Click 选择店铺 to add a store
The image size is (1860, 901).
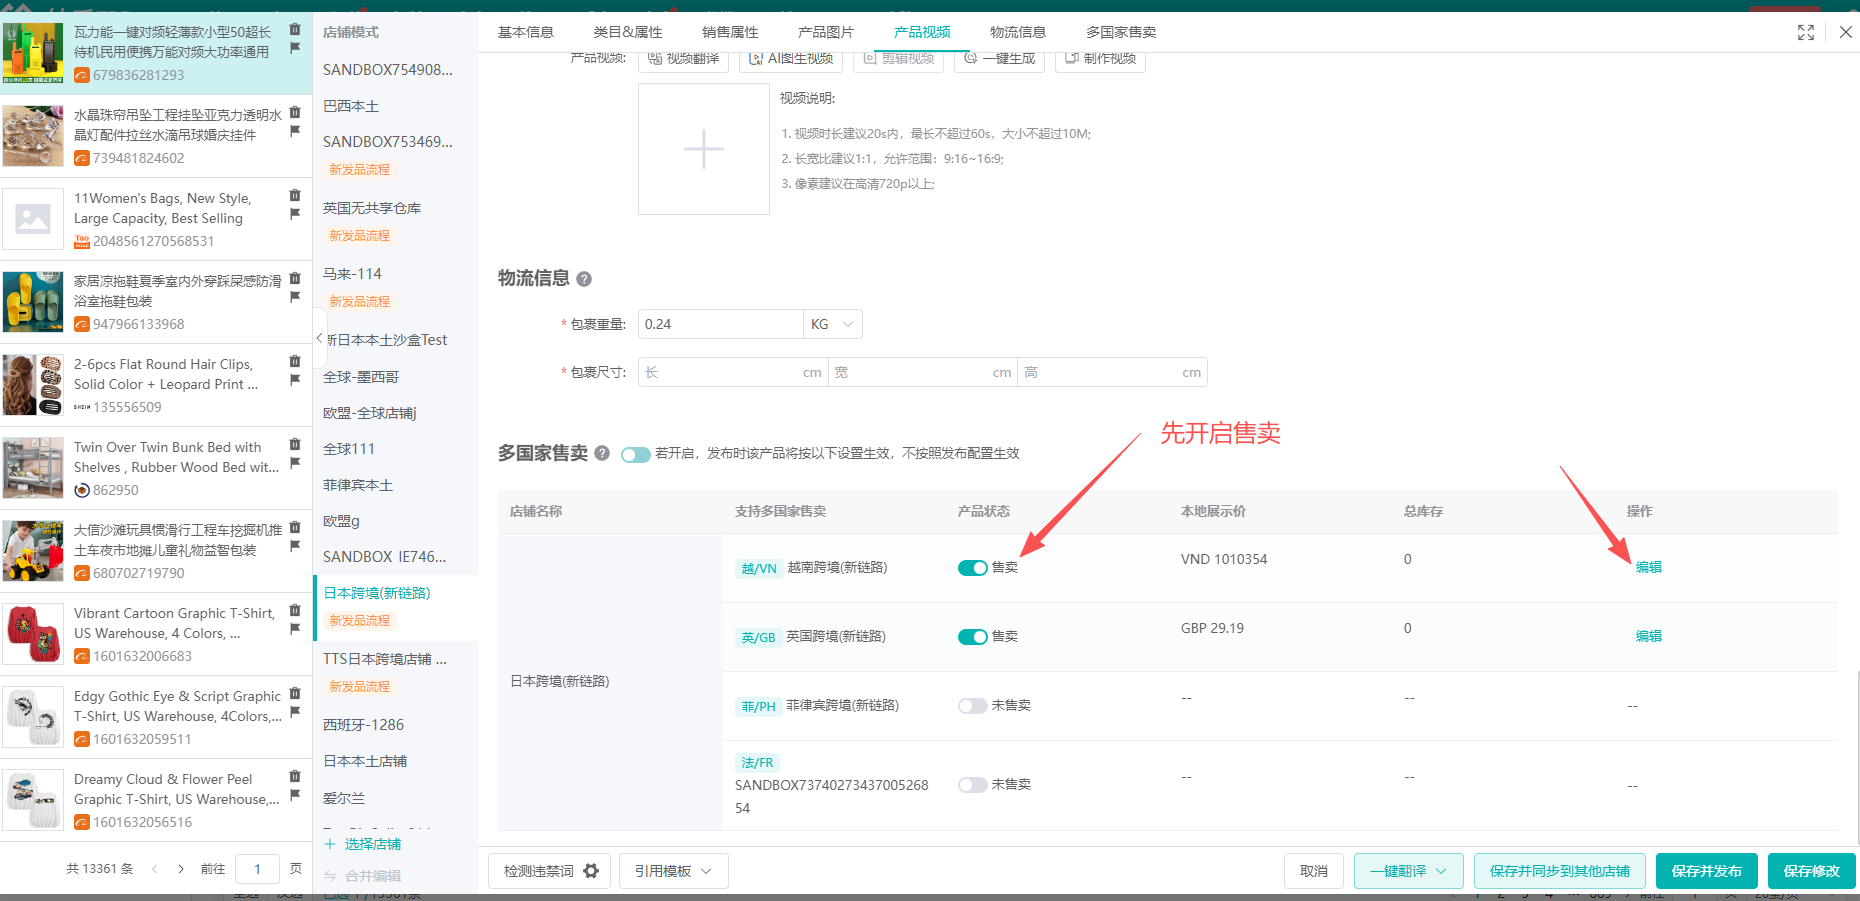(363, 844)
